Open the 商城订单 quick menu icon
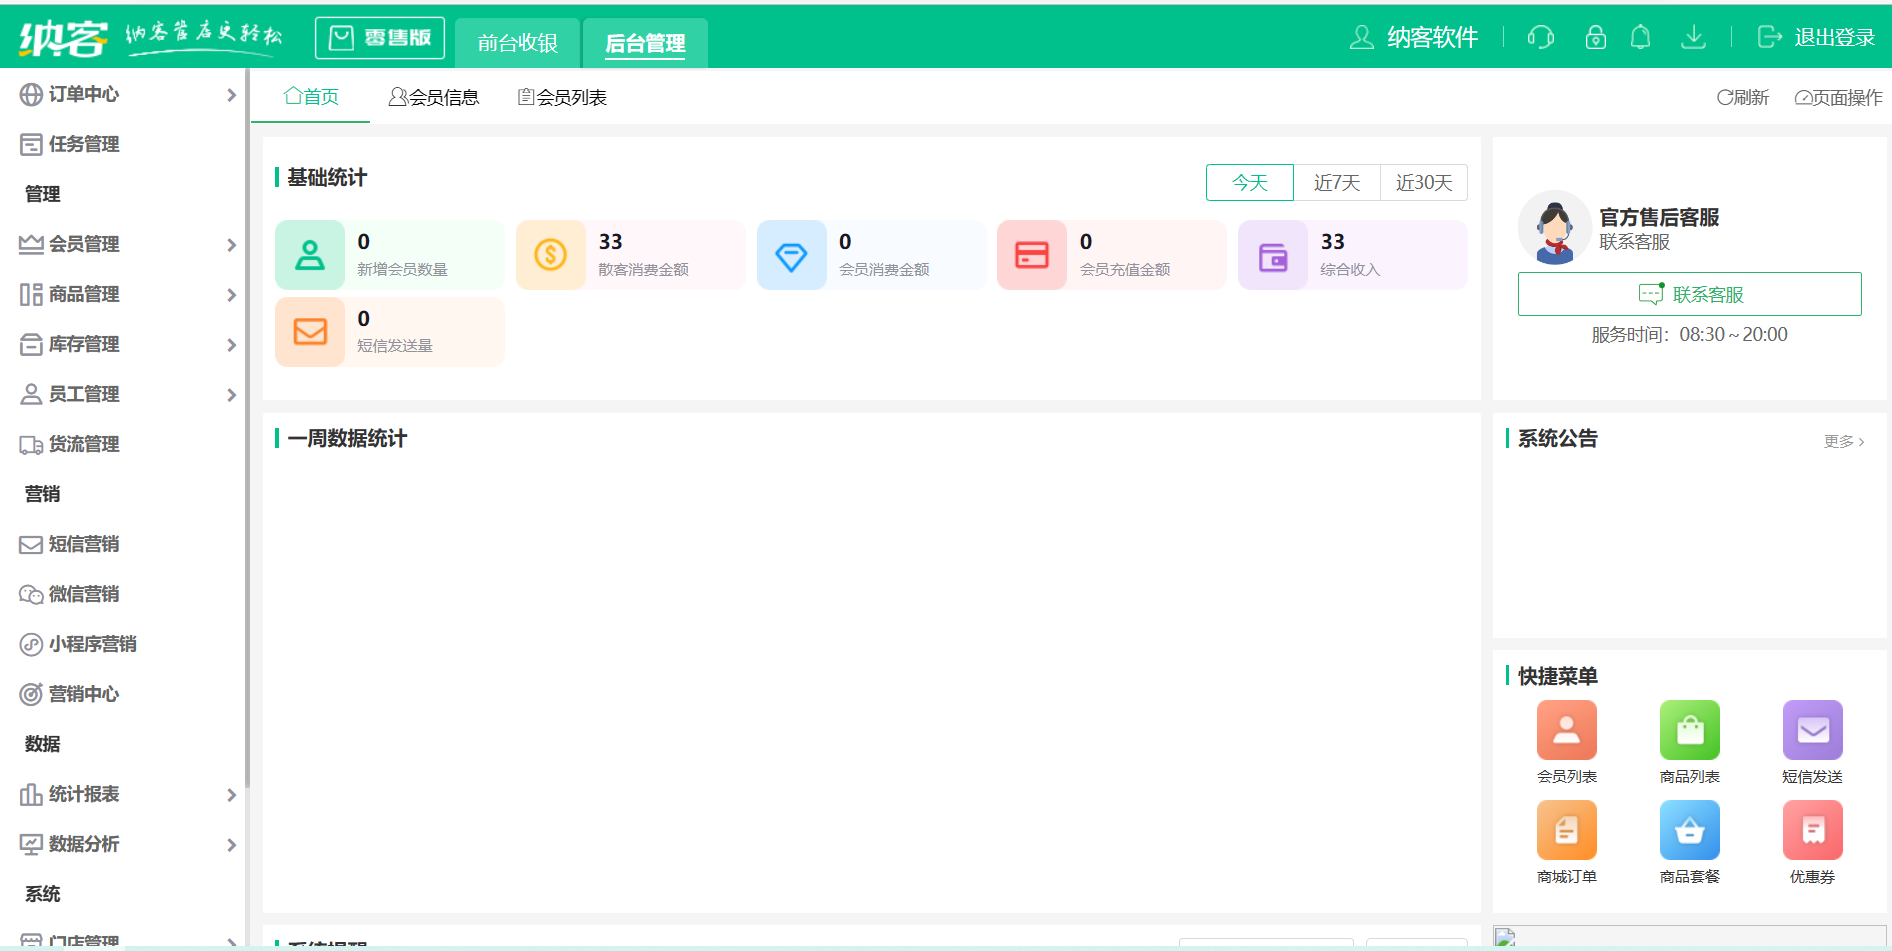The height and width of the screenshot is (951, 1892). 1566,830
